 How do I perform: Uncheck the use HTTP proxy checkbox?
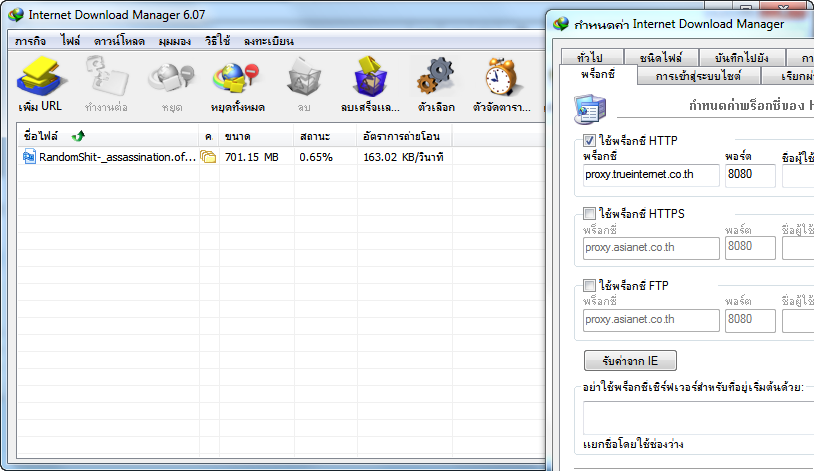[589, 141]
